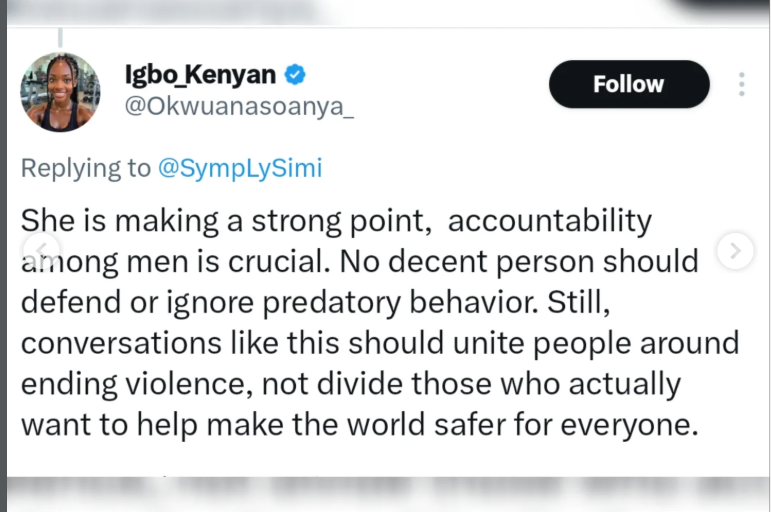Viewport: 771px width, 512px height.
Task: Open Igbo_Kenyan's profile picture
Action: point(60,92)
